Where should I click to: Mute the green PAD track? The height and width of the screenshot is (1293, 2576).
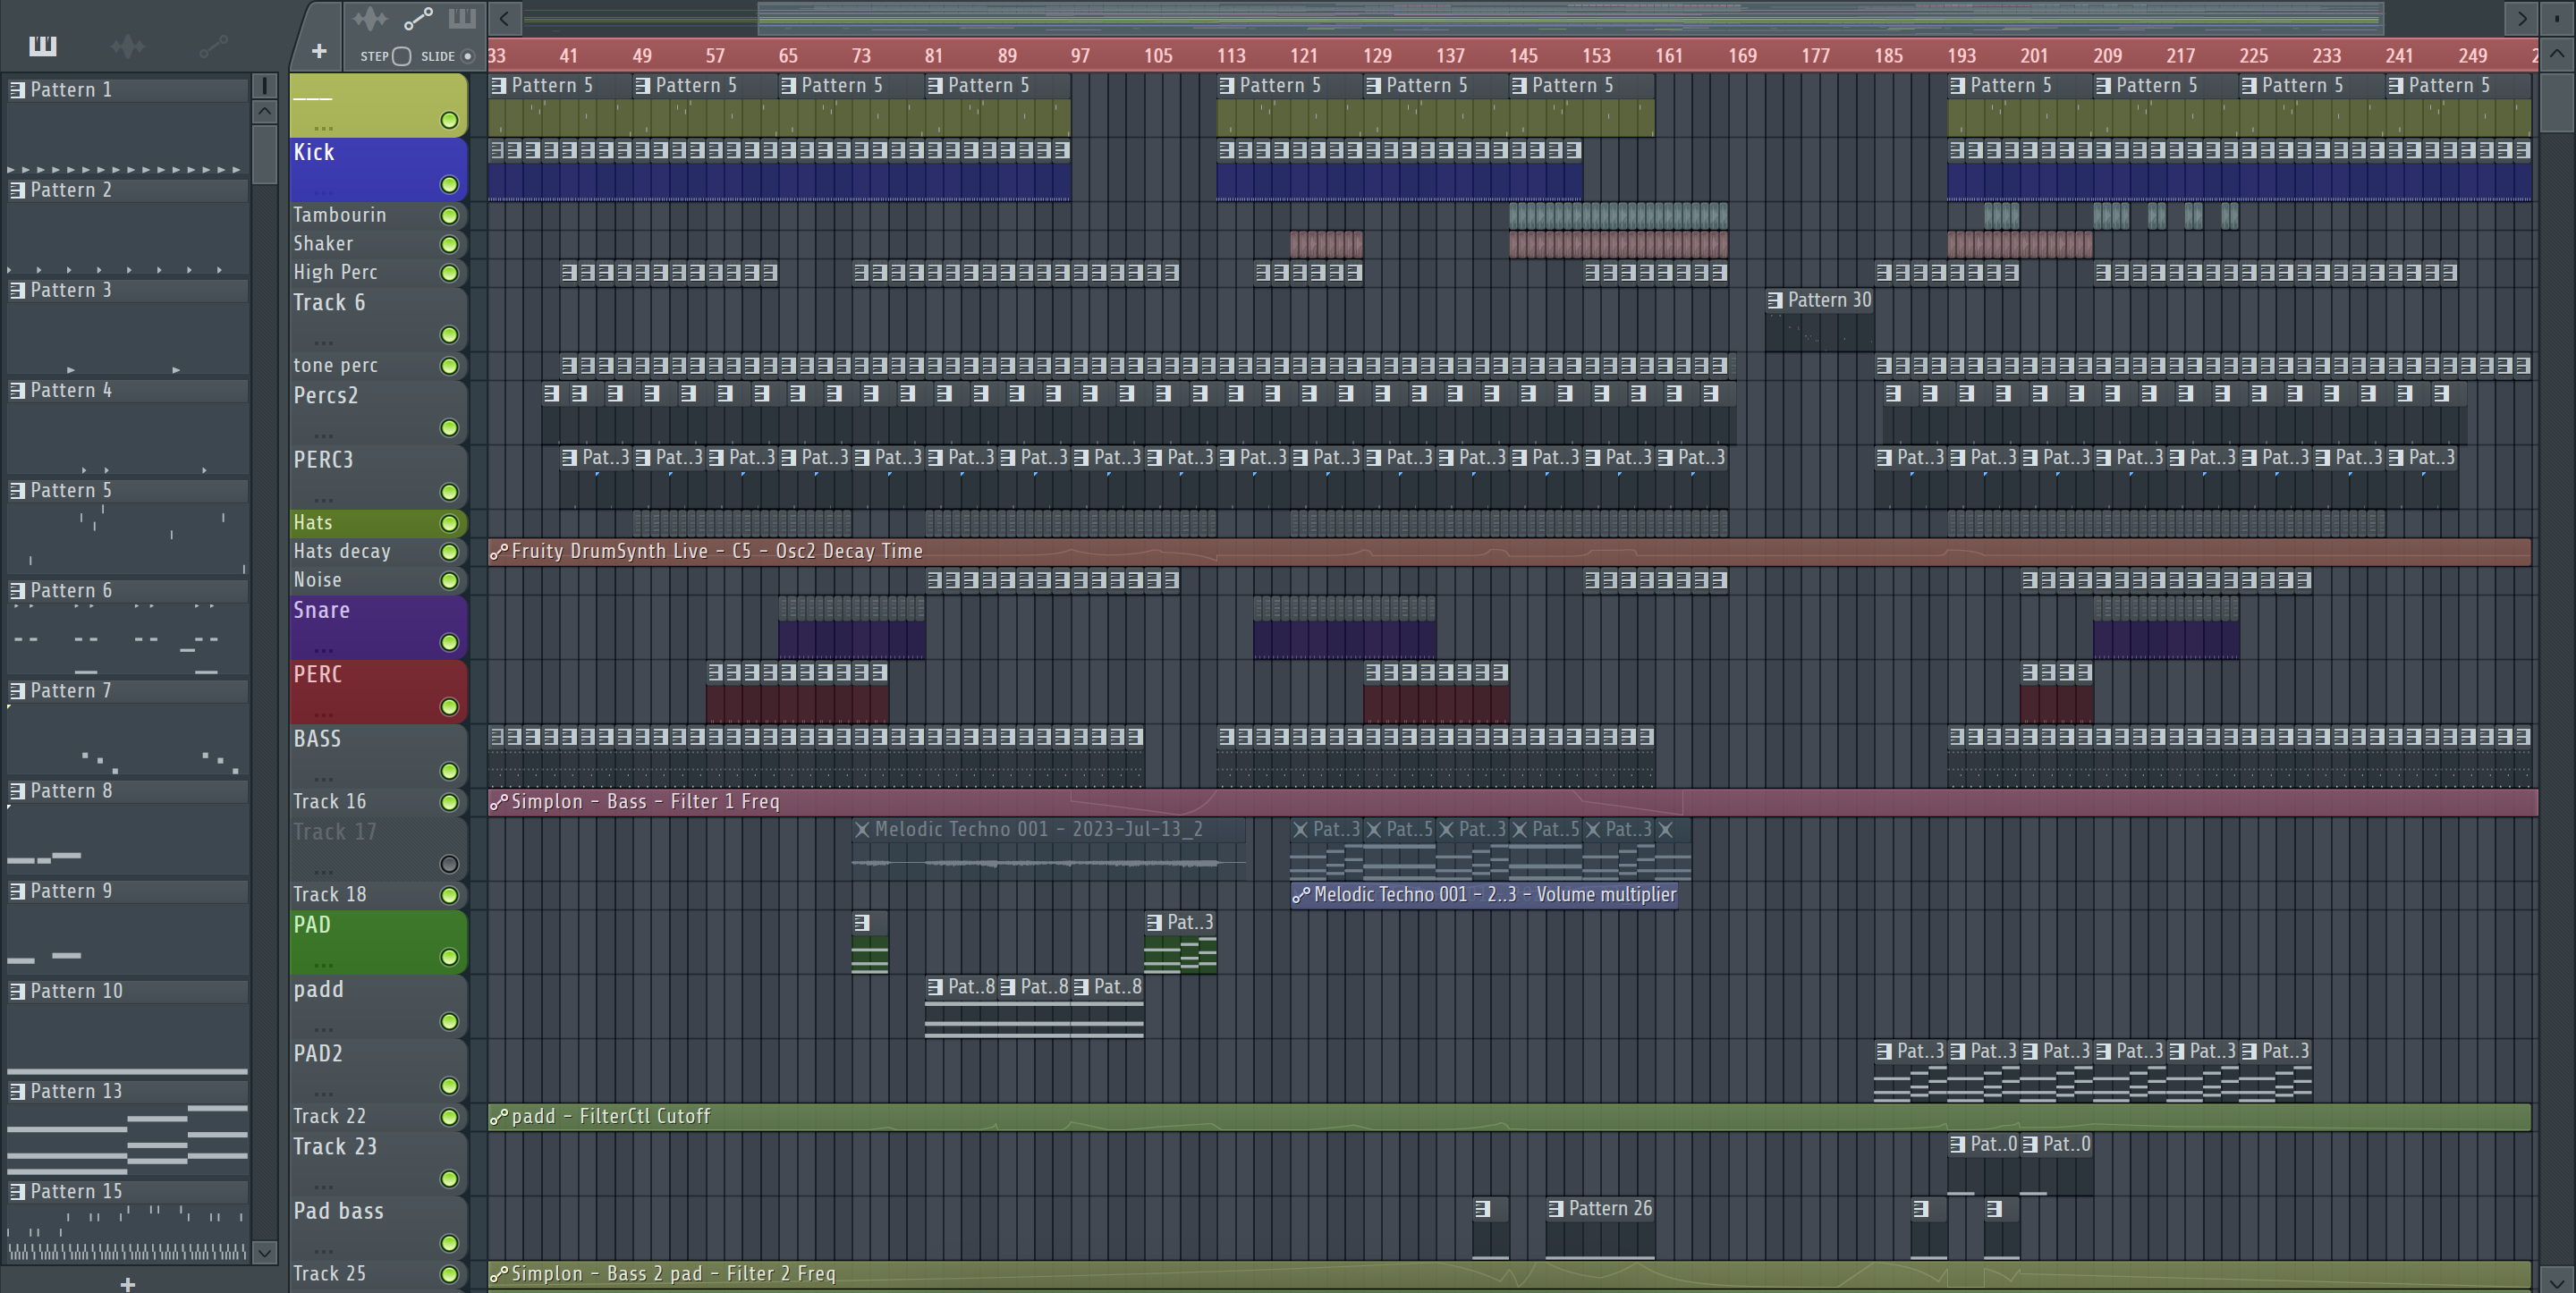click(x=449, y=958)
